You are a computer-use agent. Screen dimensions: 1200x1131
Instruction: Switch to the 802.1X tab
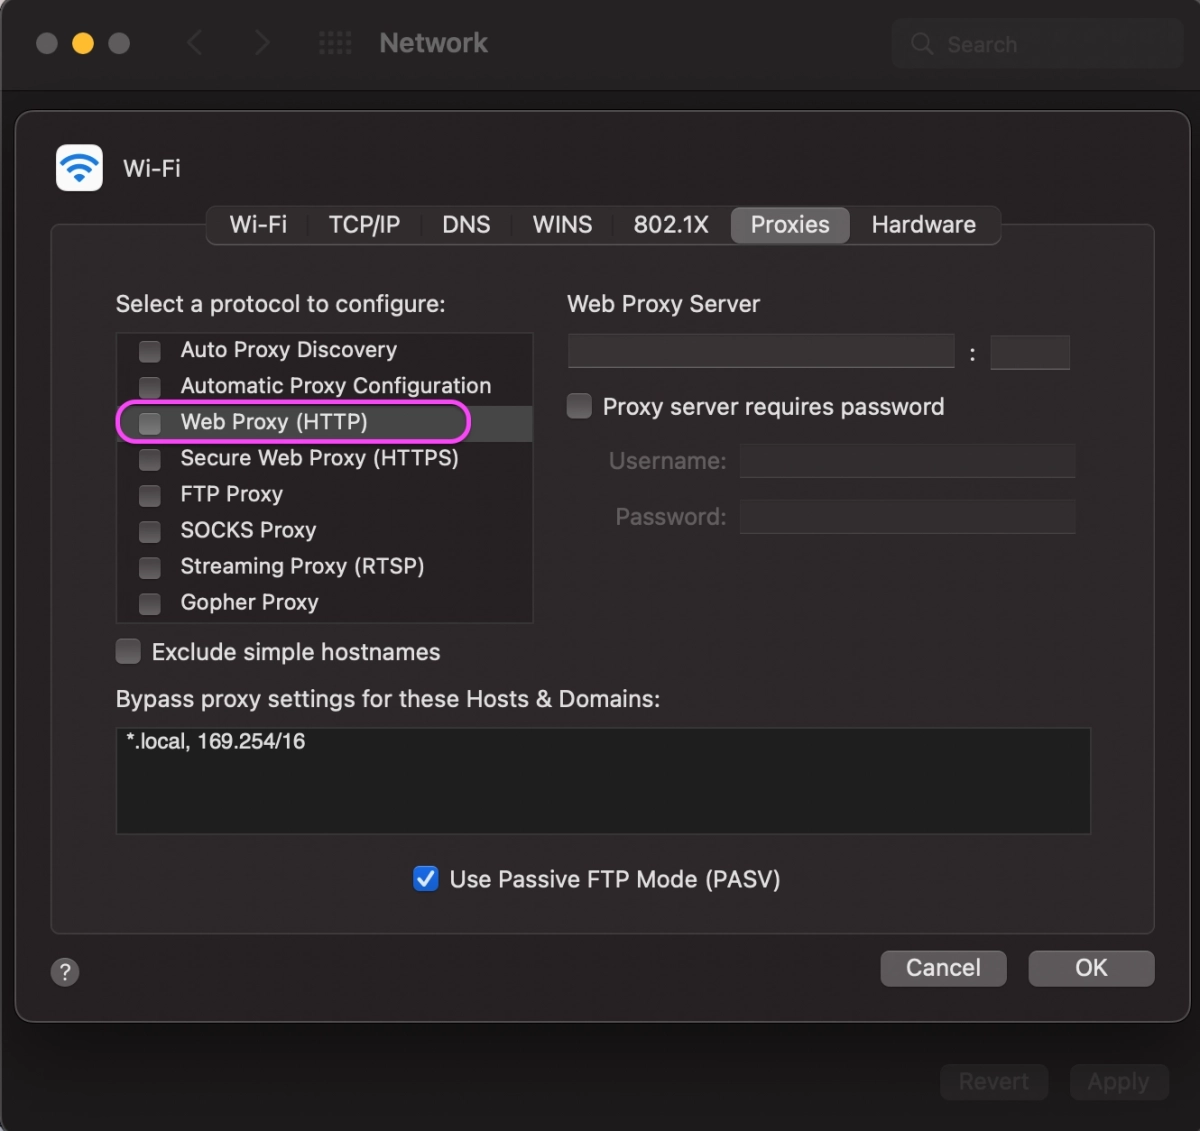point(671,225)
